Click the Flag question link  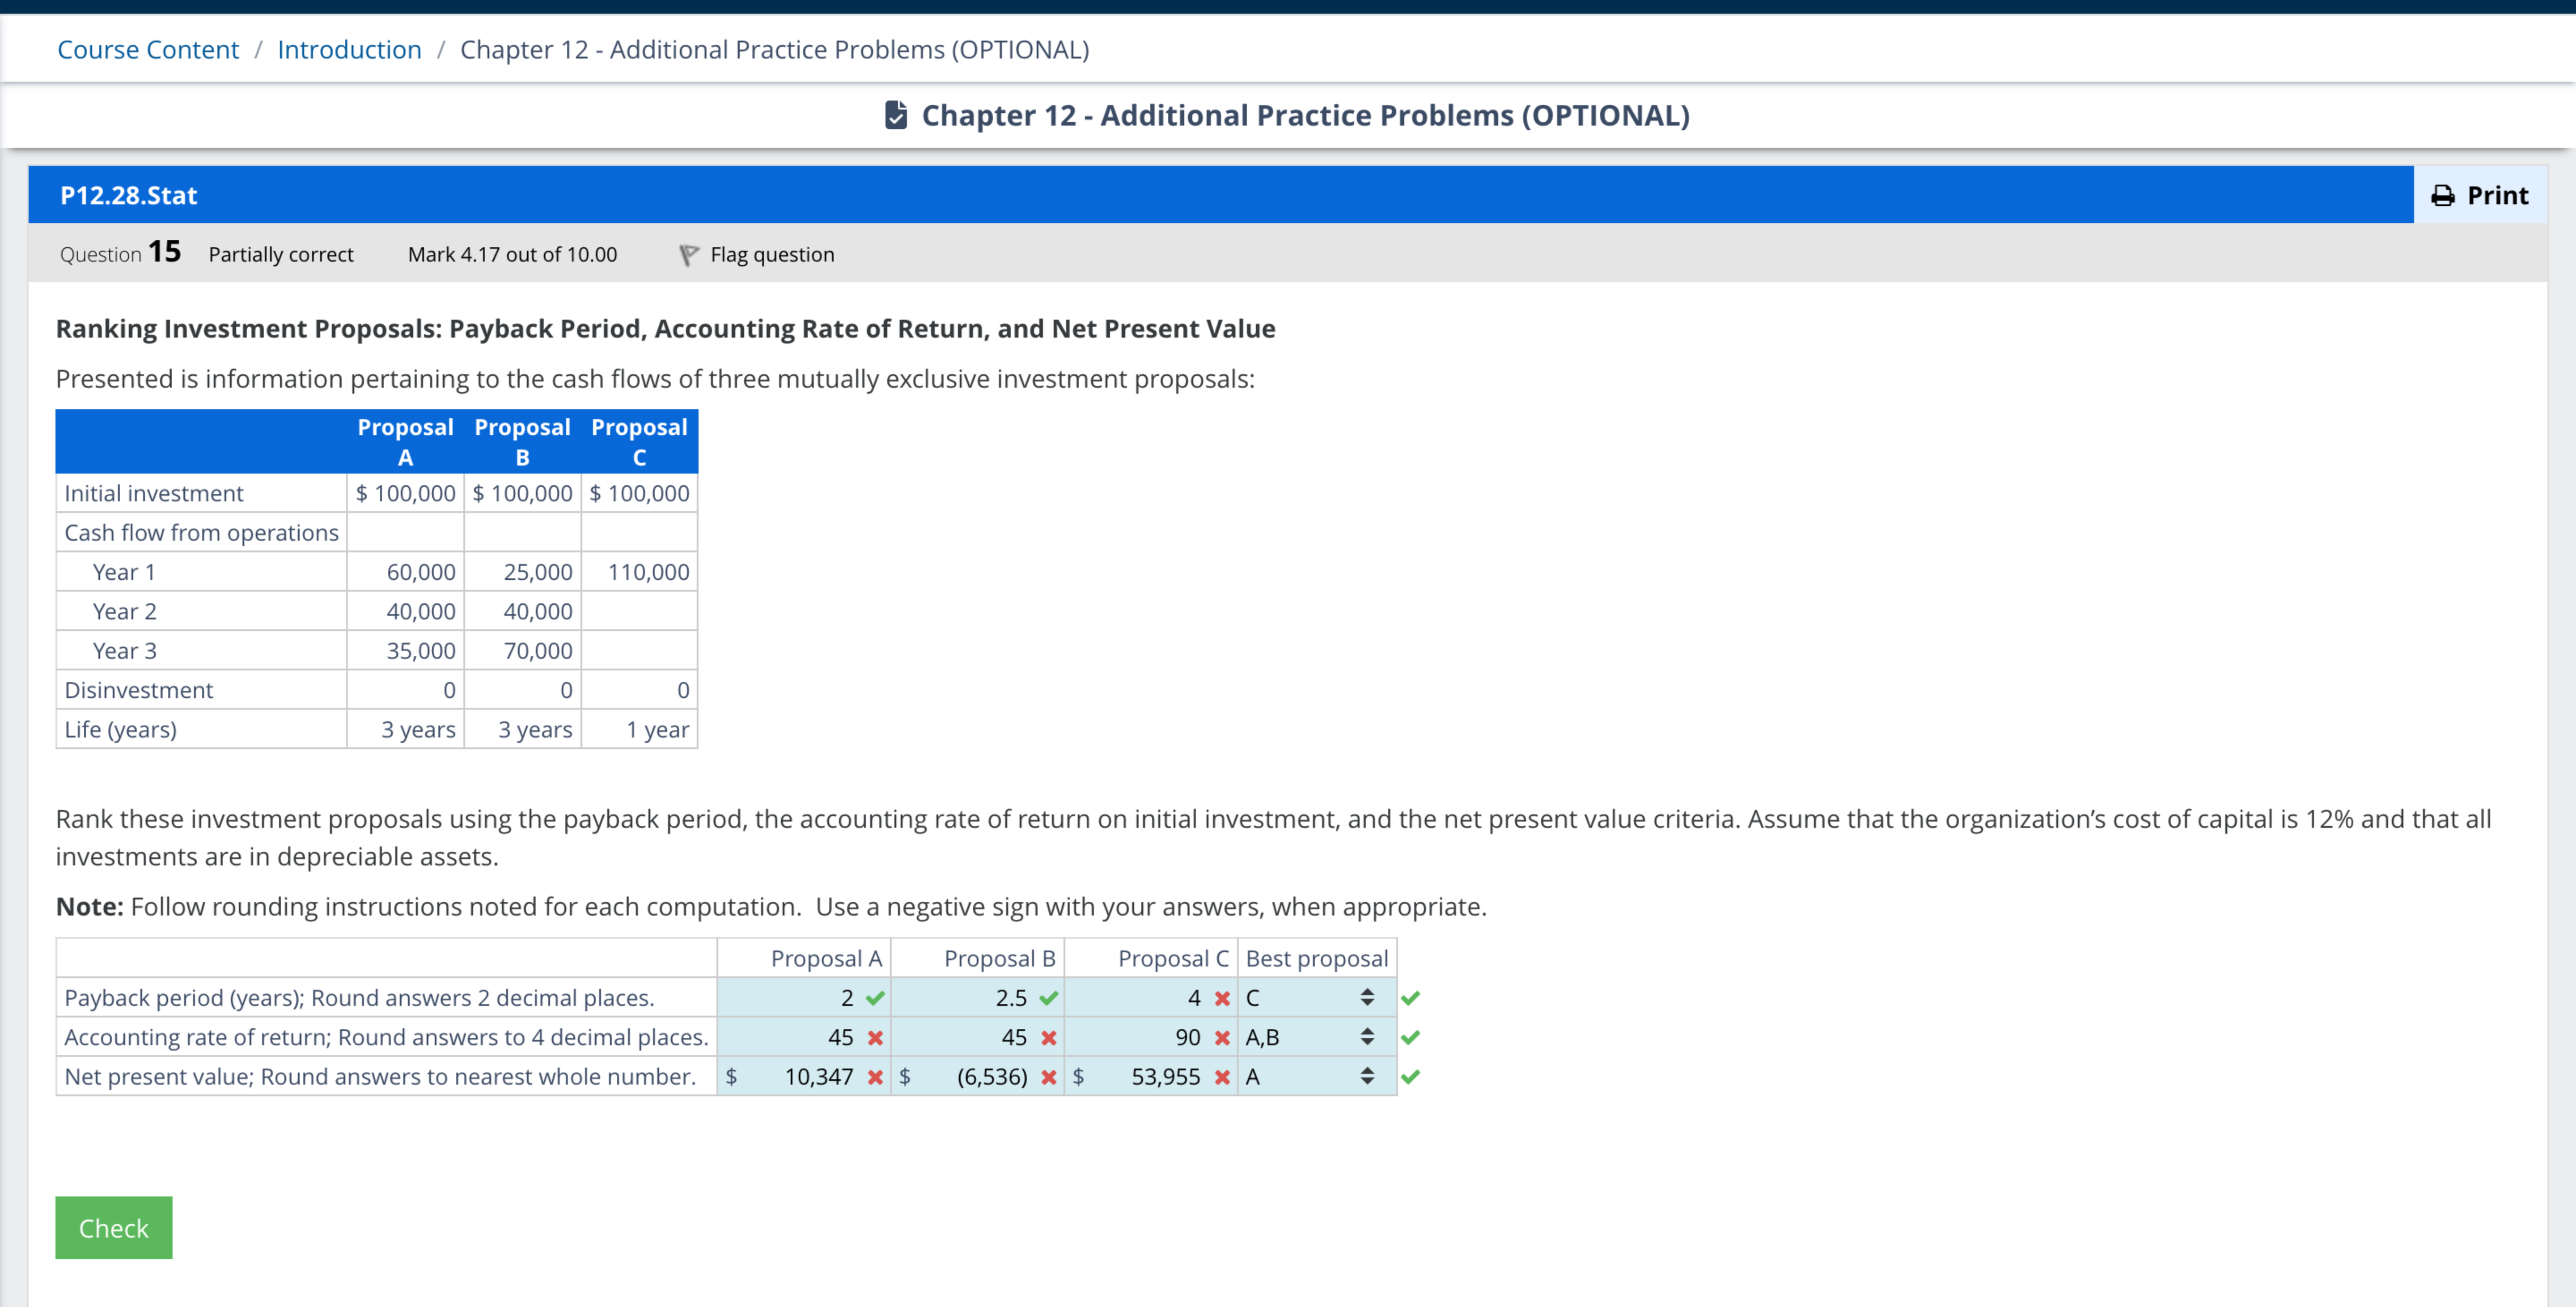771,253
